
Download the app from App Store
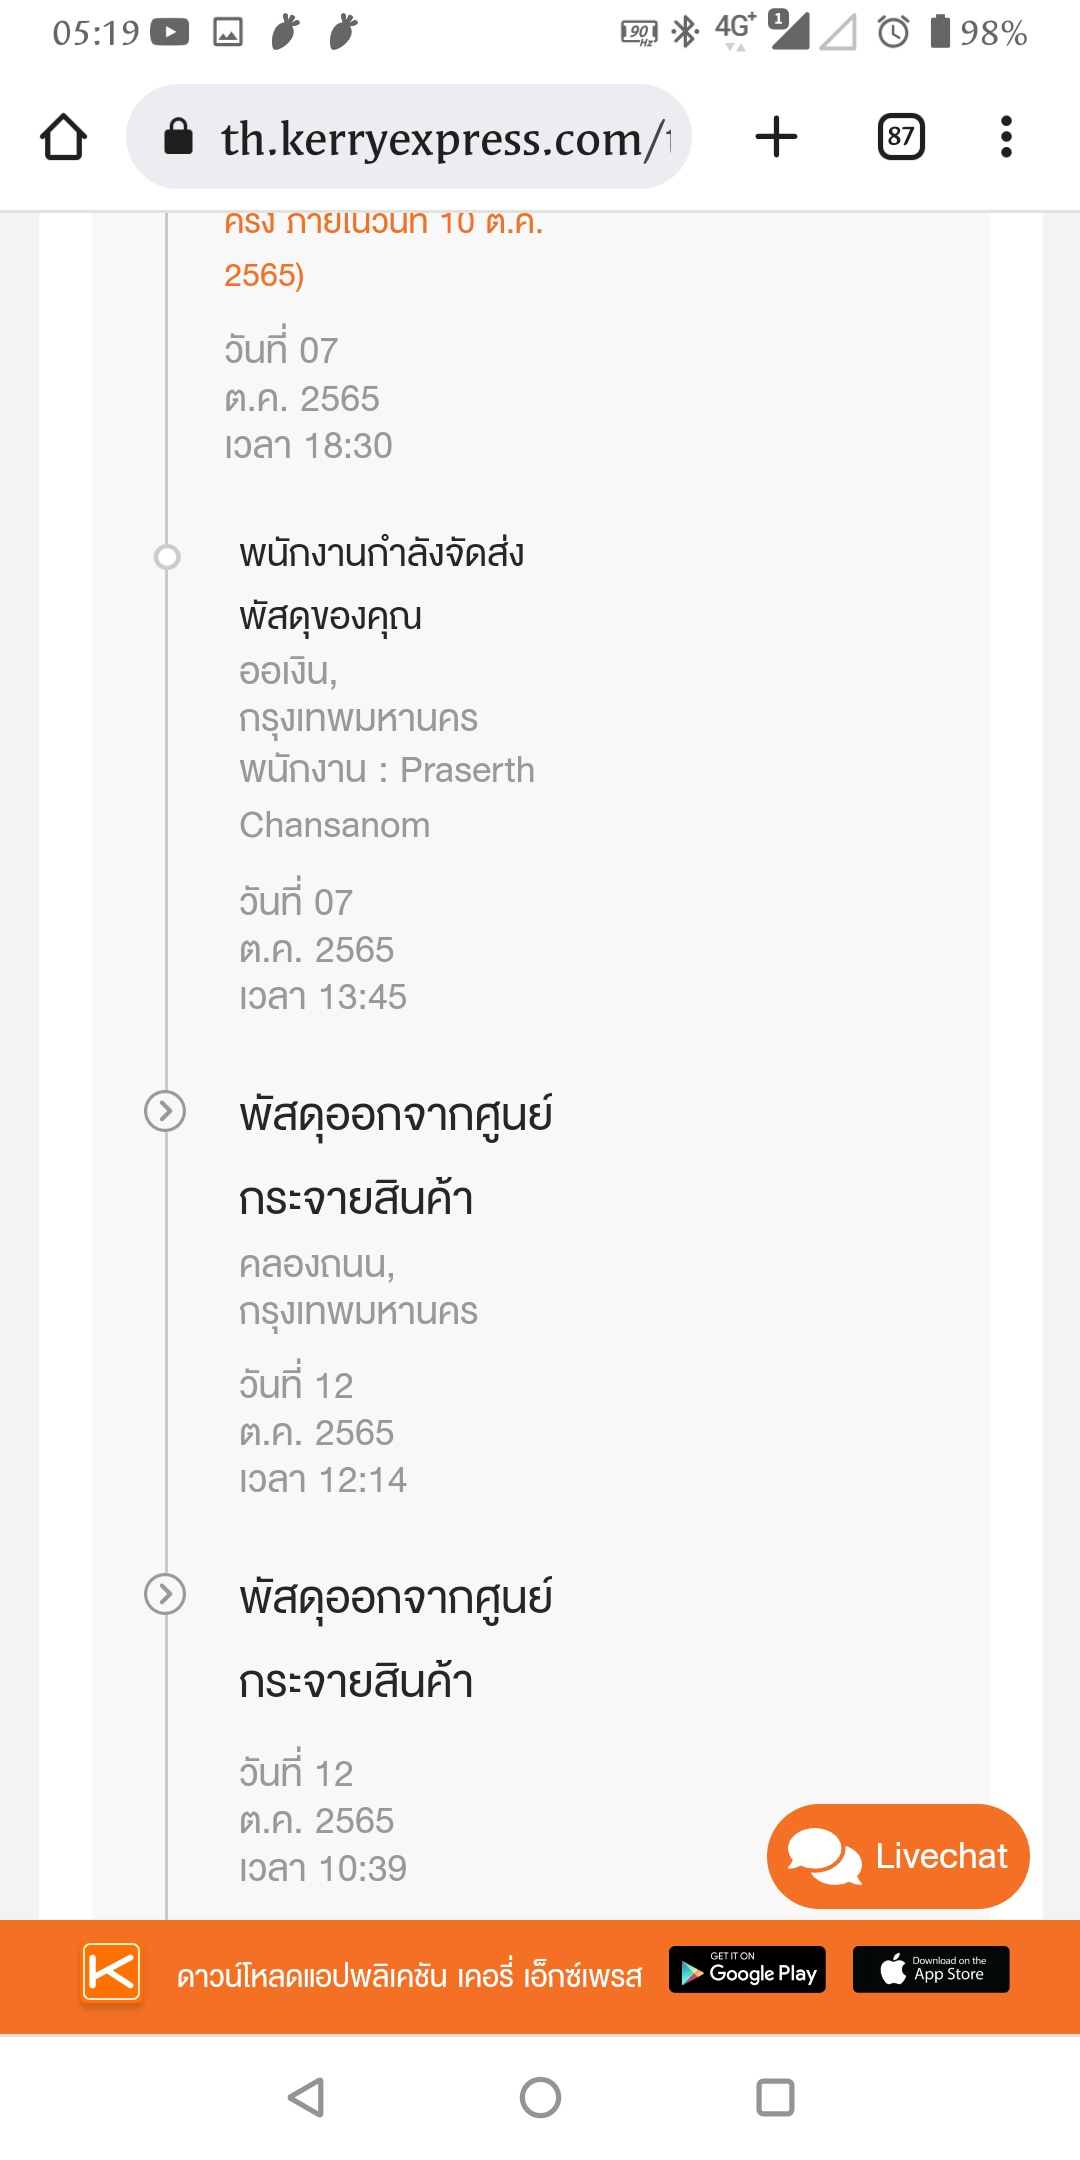(x=931, y=1970)
